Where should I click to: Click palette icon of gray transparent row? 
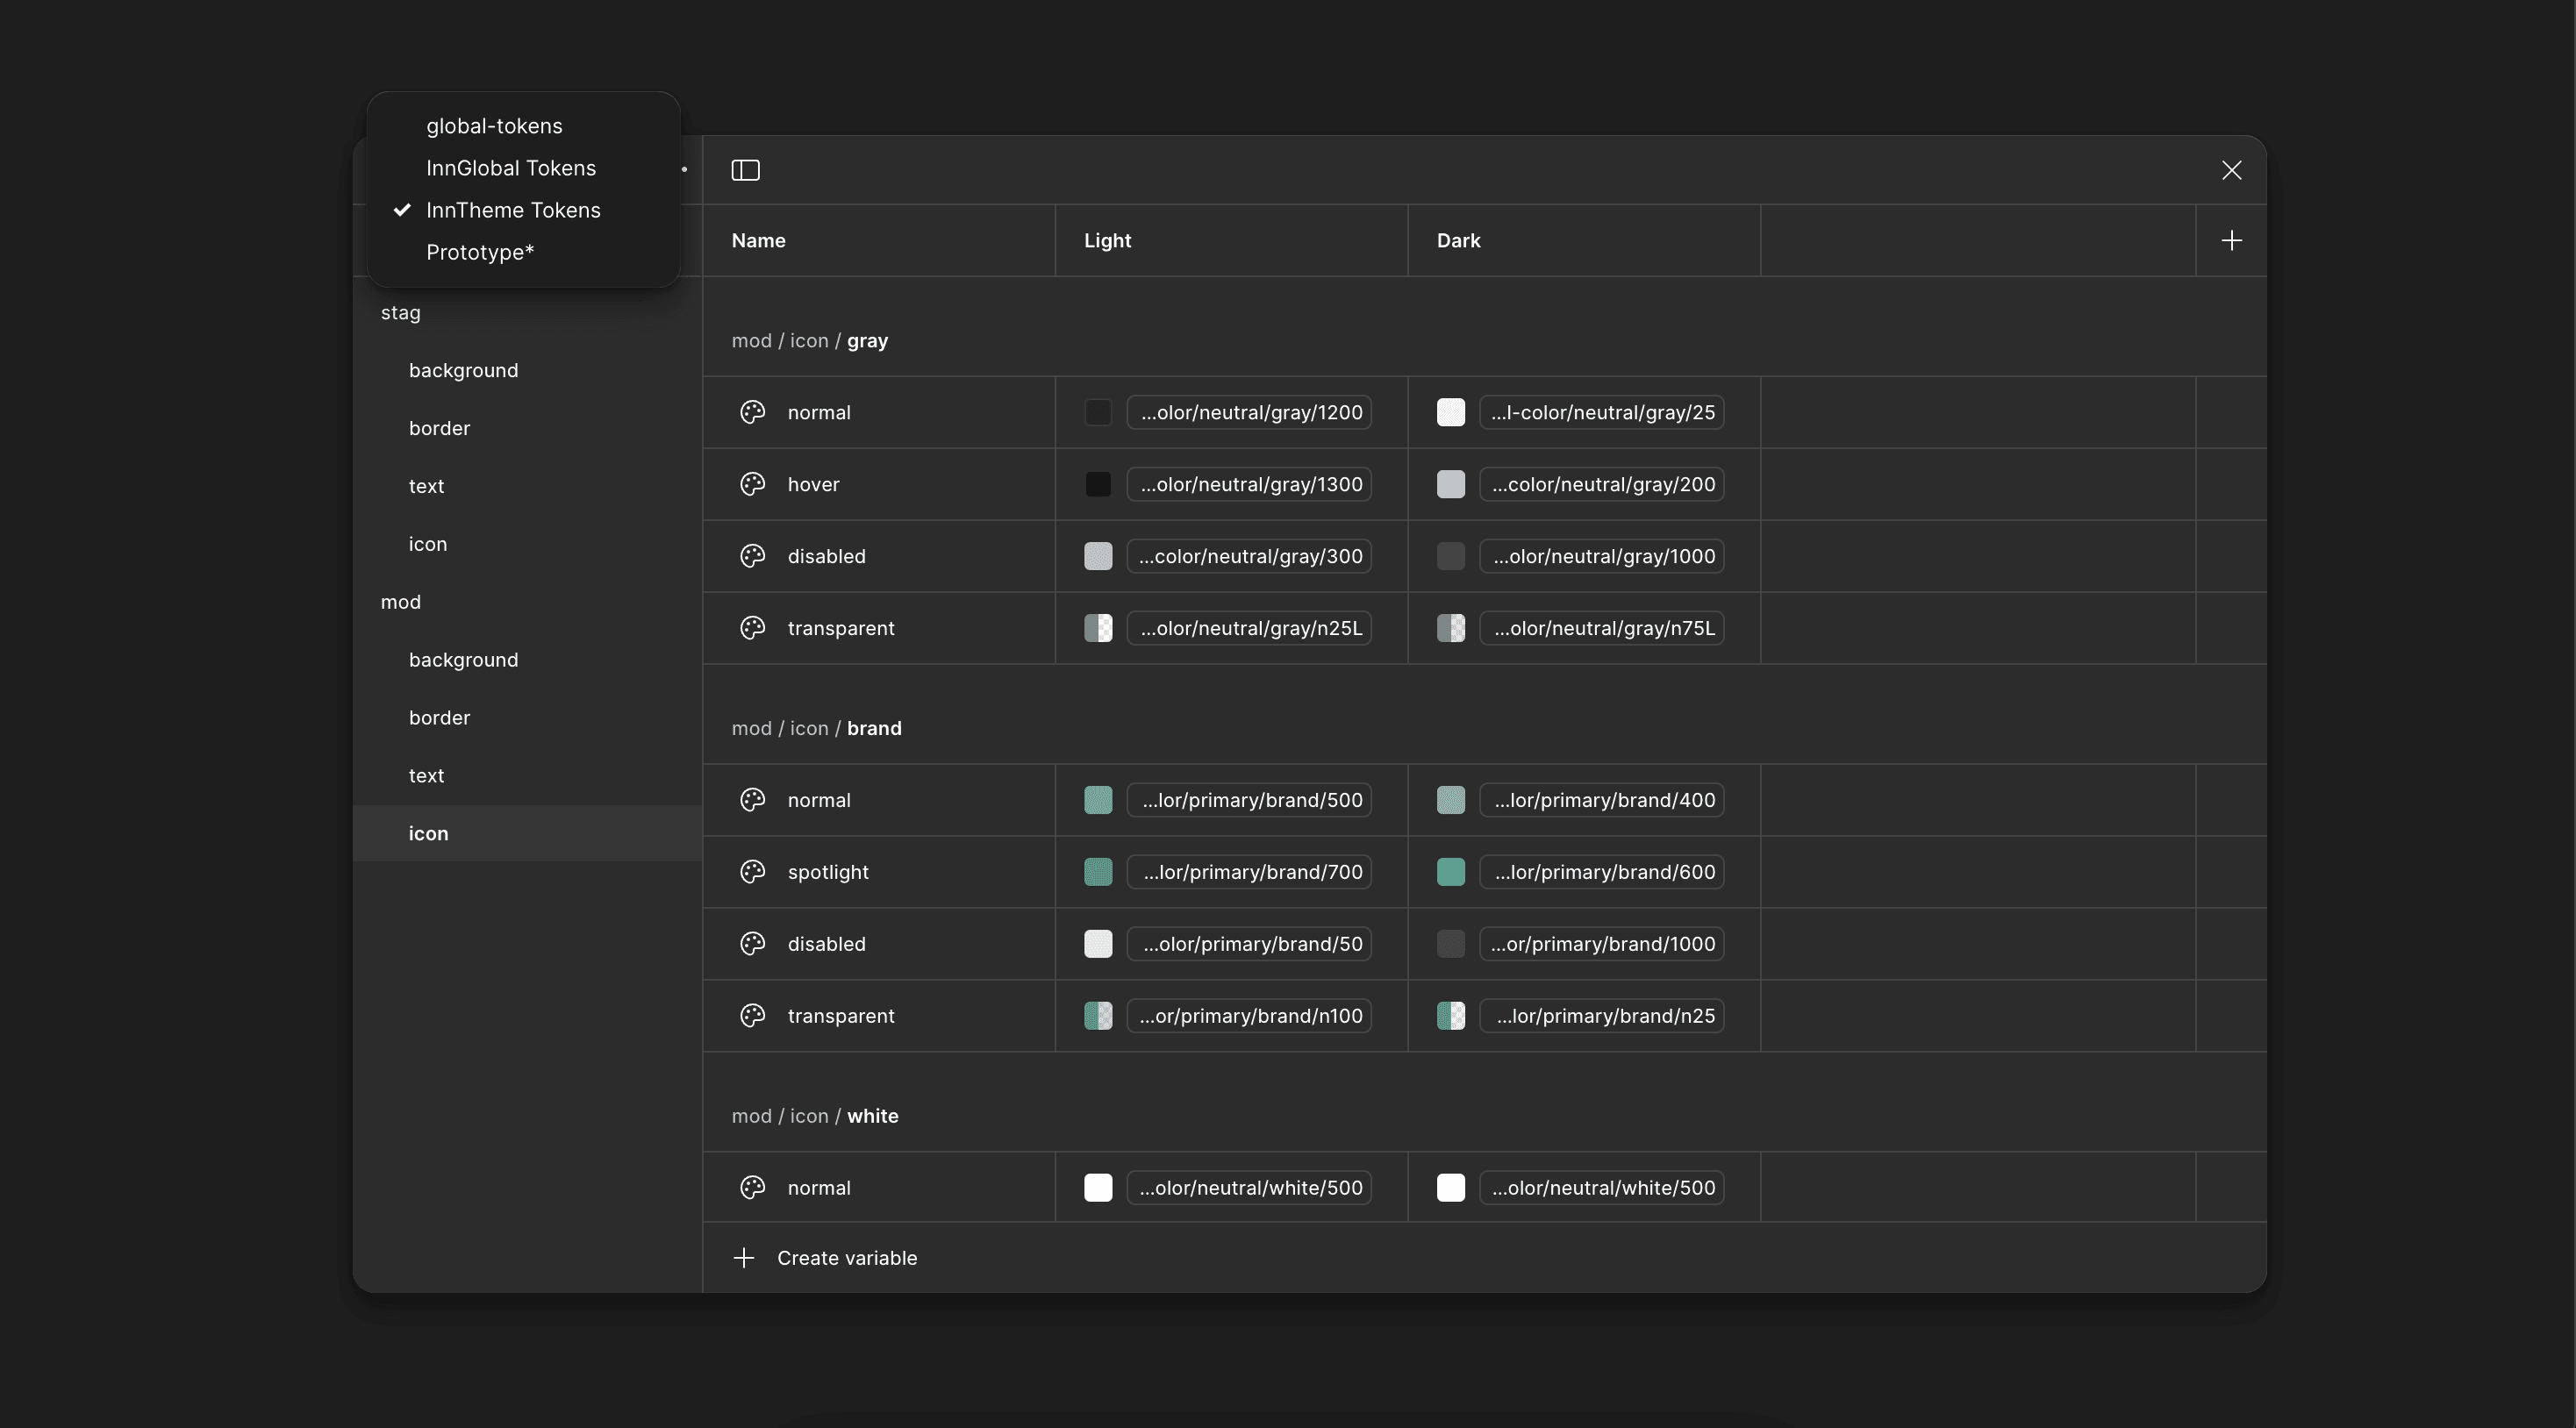(x=752, y=628)
